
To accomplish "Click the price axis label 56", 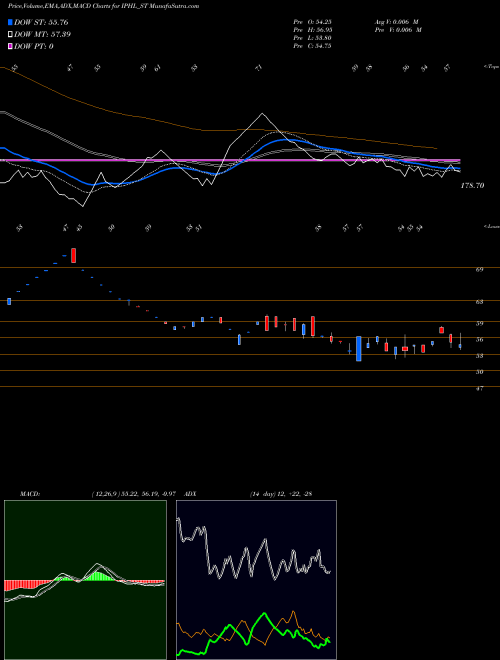I will click(x=479, y=339).
